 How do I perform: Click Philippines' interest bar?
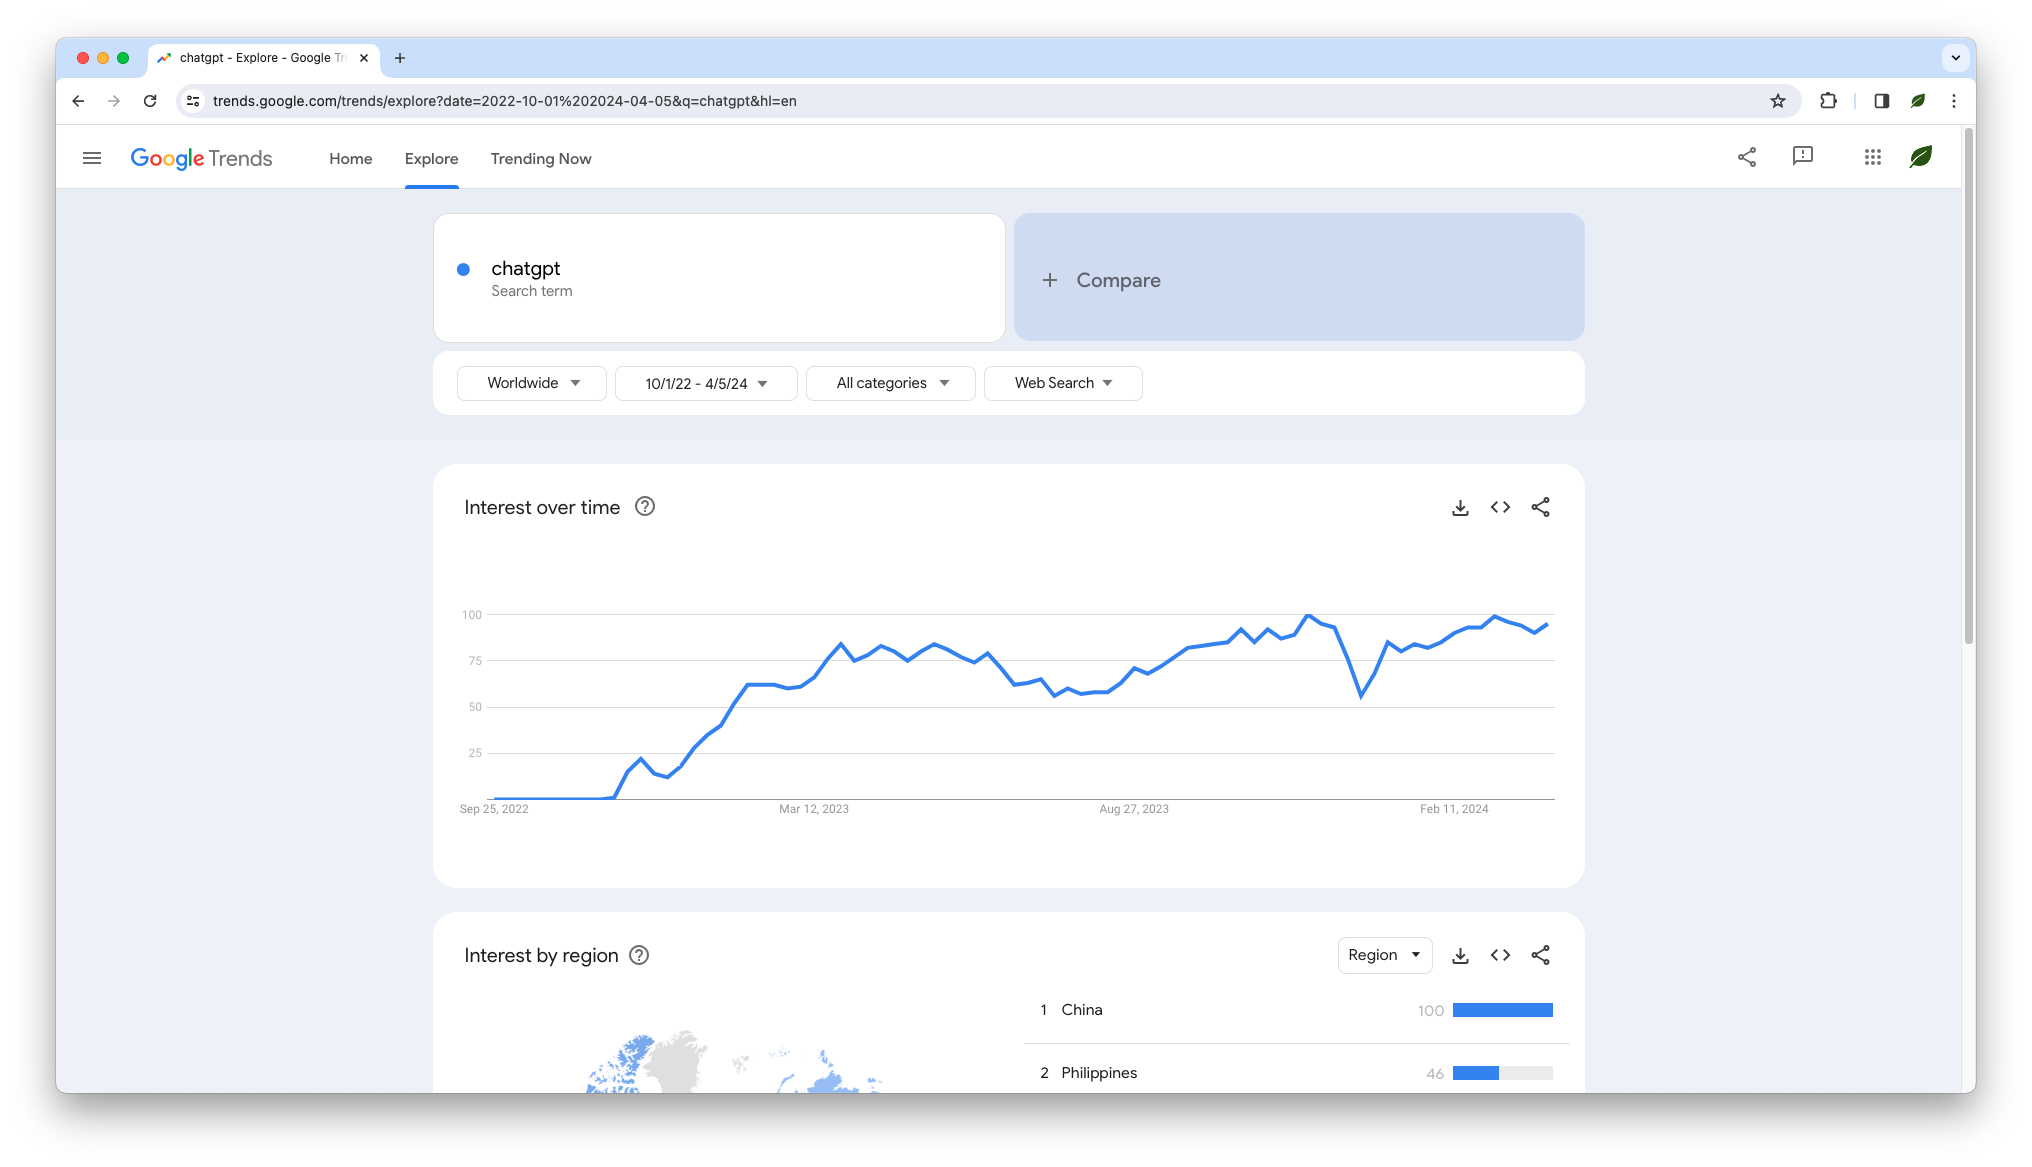(x=1502, y=1073)
